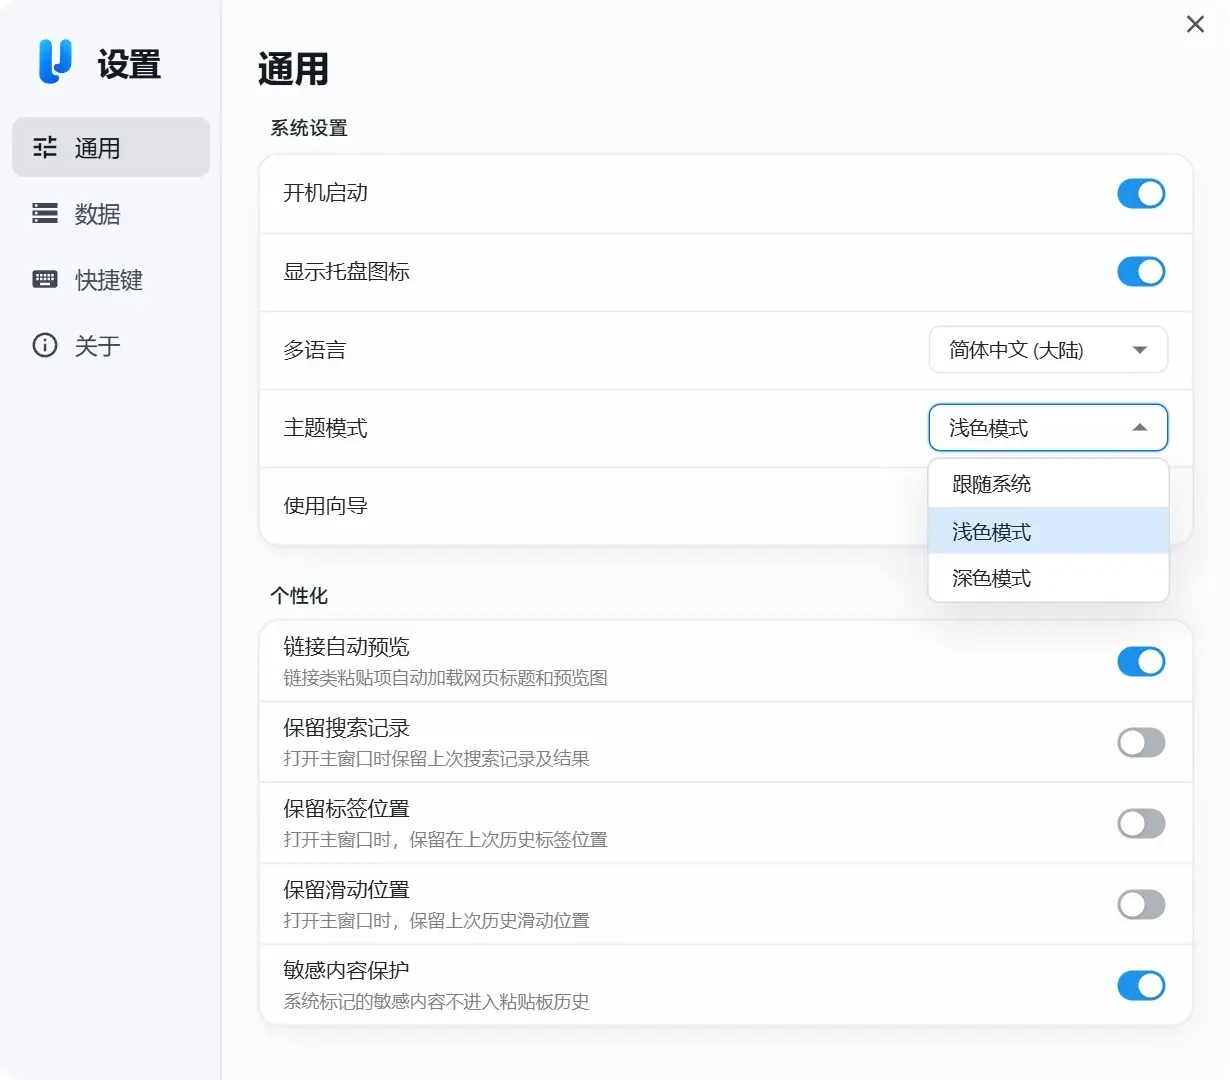Toggle the 开机启动 switch
The width and height of the screenshot is (1230, 1080).
pos(1141,193)
